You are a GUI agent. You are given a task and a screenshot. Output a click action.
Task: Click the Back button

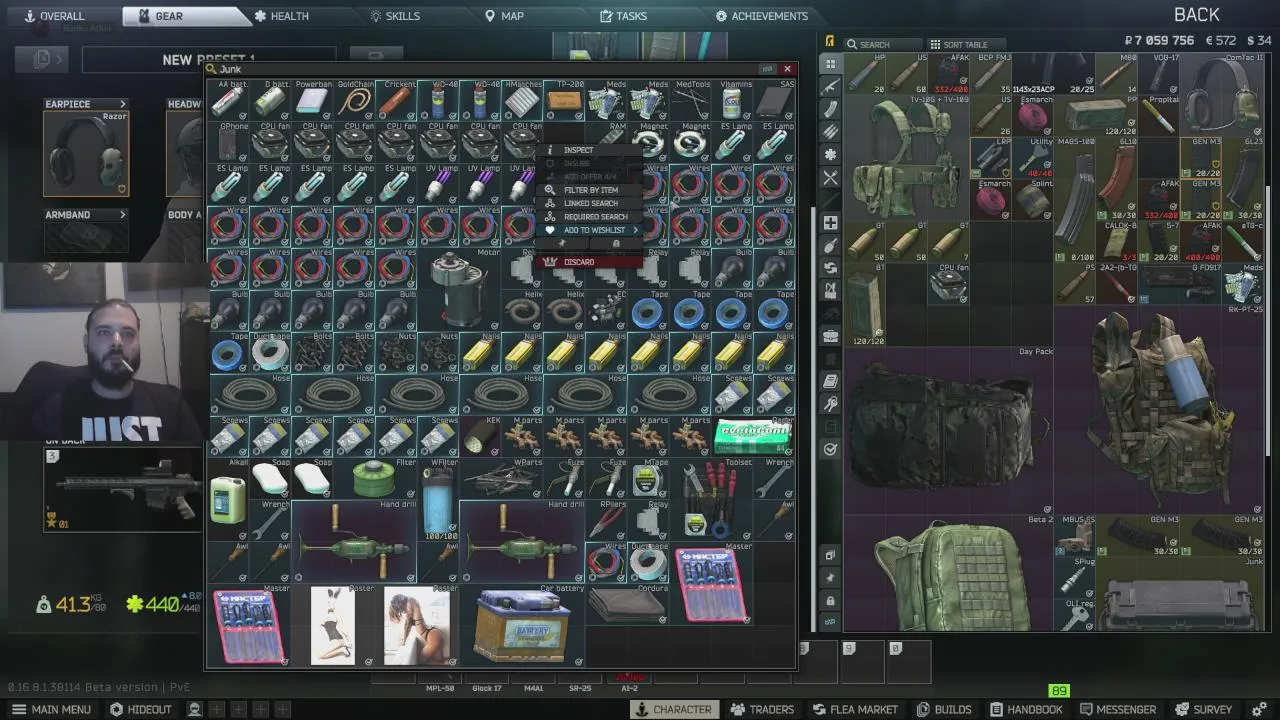point(1196,15)
